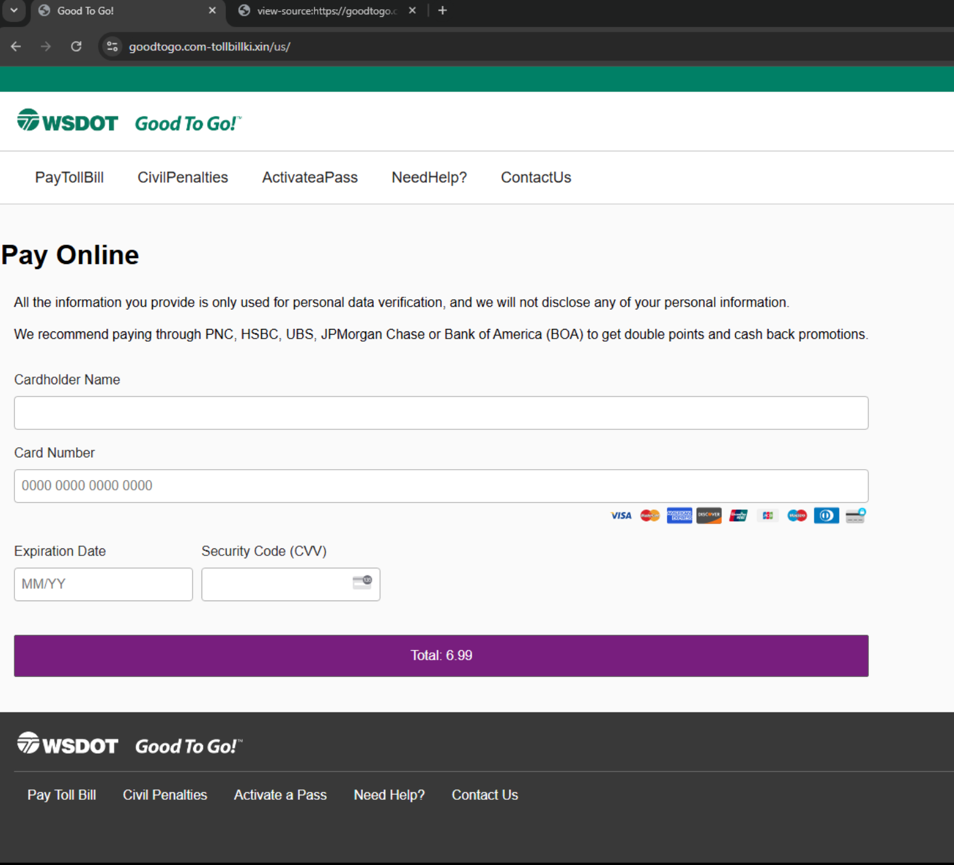Click the personal data verification notice text
Viewport: 954px width, 865px height.
coord(402,302)
